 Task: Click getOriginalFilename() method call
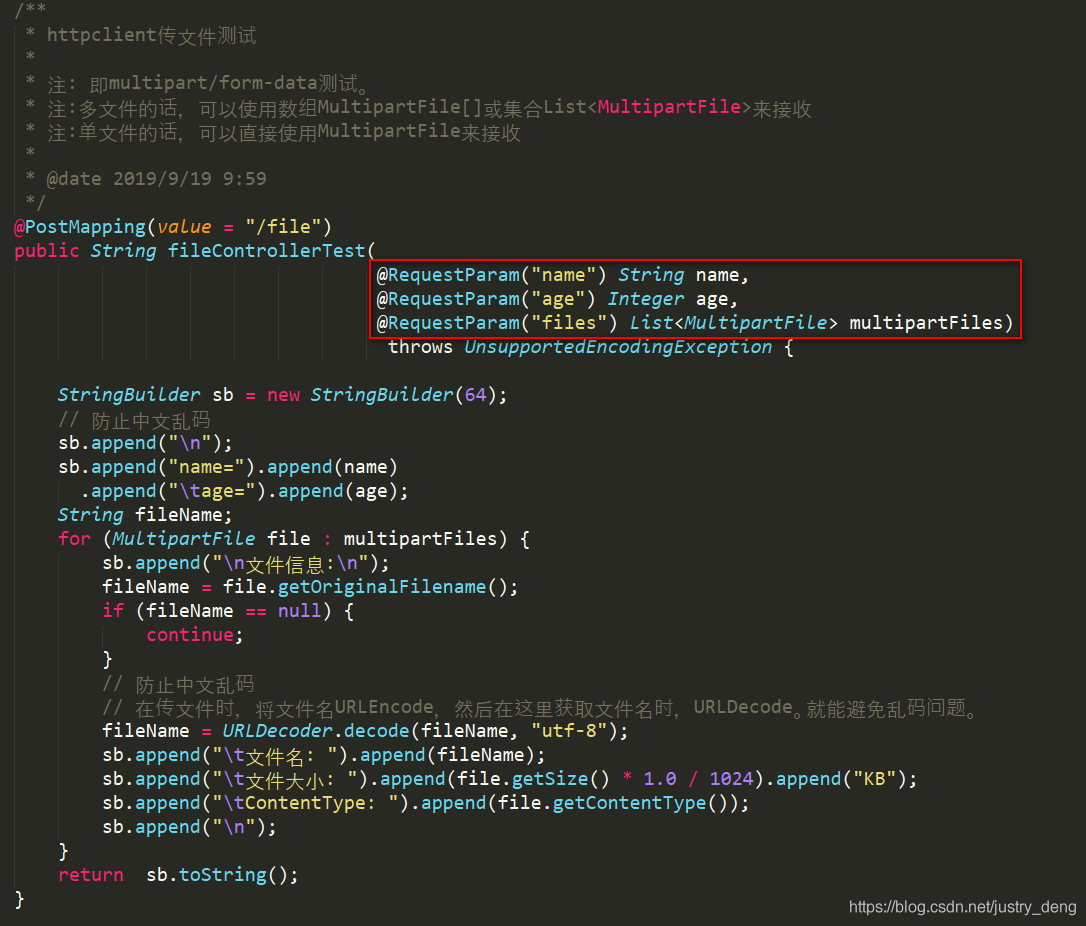click(x=397, y=587)
